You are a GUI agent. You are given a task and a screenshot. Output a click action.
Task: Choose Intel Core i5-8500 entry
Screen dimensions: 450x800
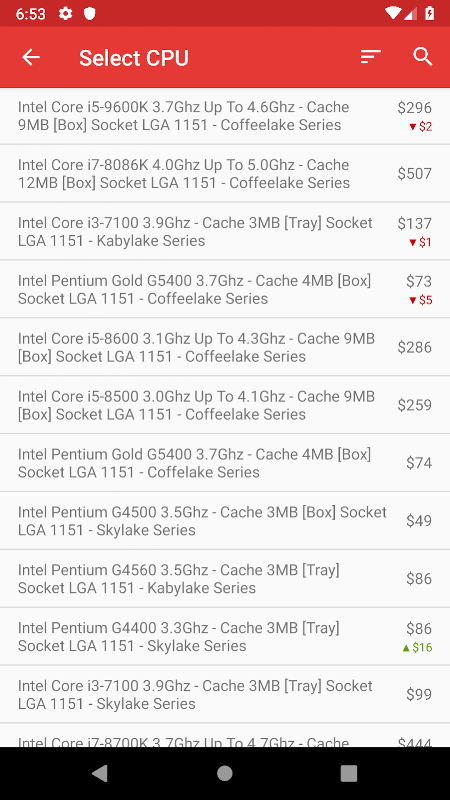(x=225, y=405)
